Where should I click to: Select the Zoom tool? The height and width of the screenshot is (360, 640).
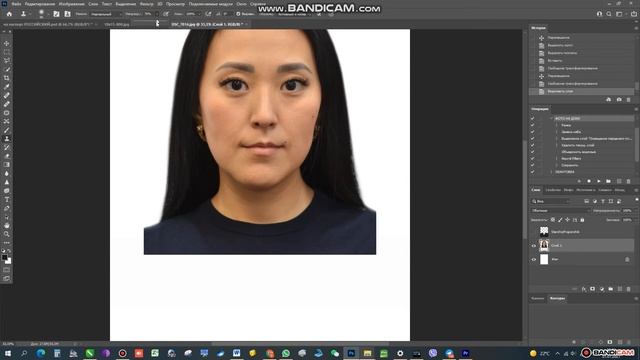7,234
